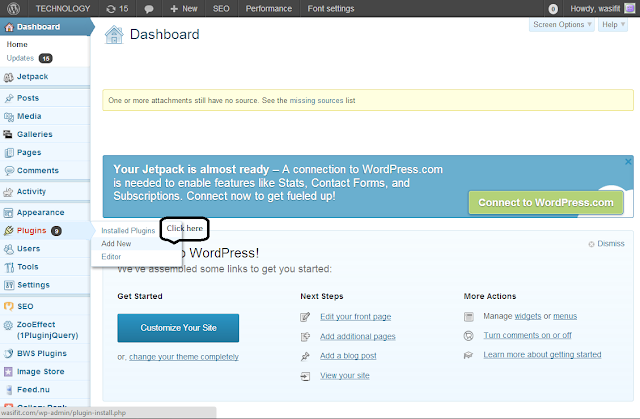Open the SEO admin bar menu

pyautogui.click(x=221, y=9)
